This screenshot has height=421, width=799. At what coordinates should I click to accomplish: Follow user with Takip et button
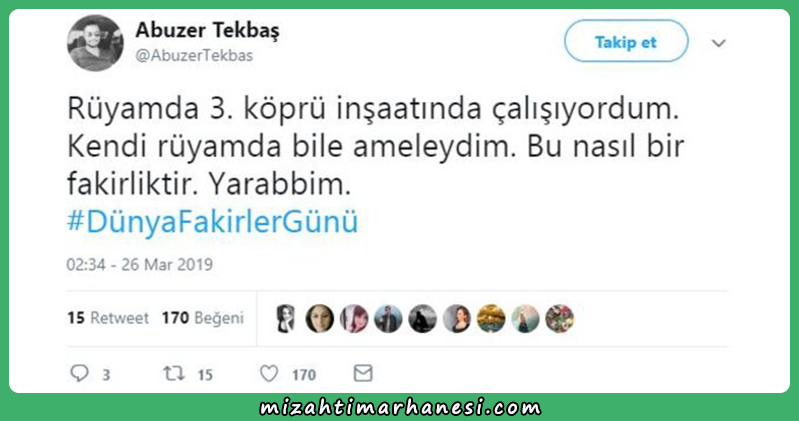(626, 41)
